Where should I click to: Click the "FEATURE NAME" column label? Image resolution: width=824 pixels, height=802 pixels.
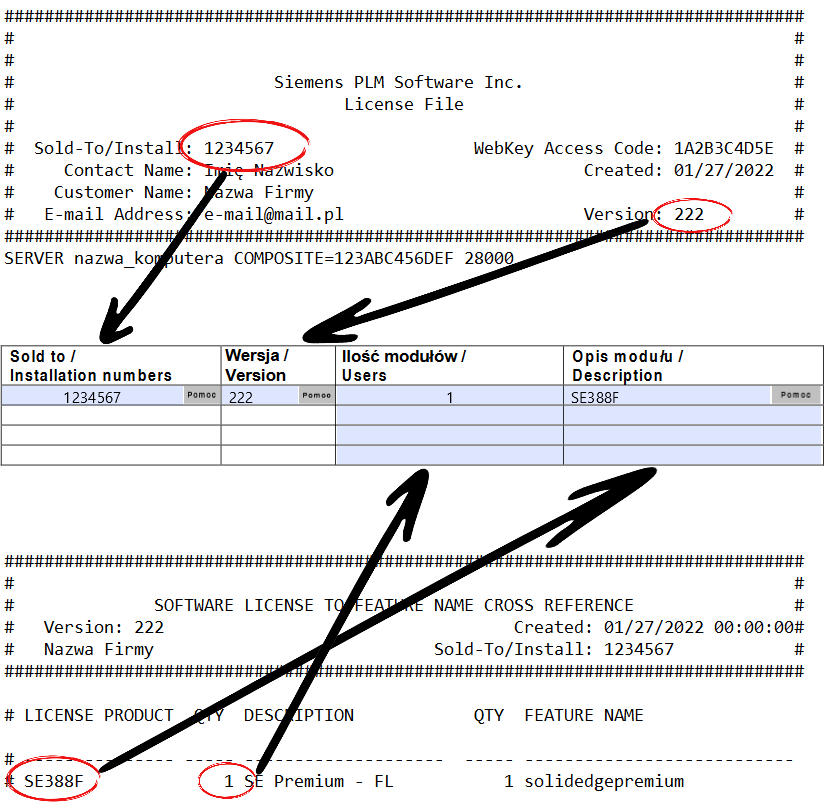[584, 715]
